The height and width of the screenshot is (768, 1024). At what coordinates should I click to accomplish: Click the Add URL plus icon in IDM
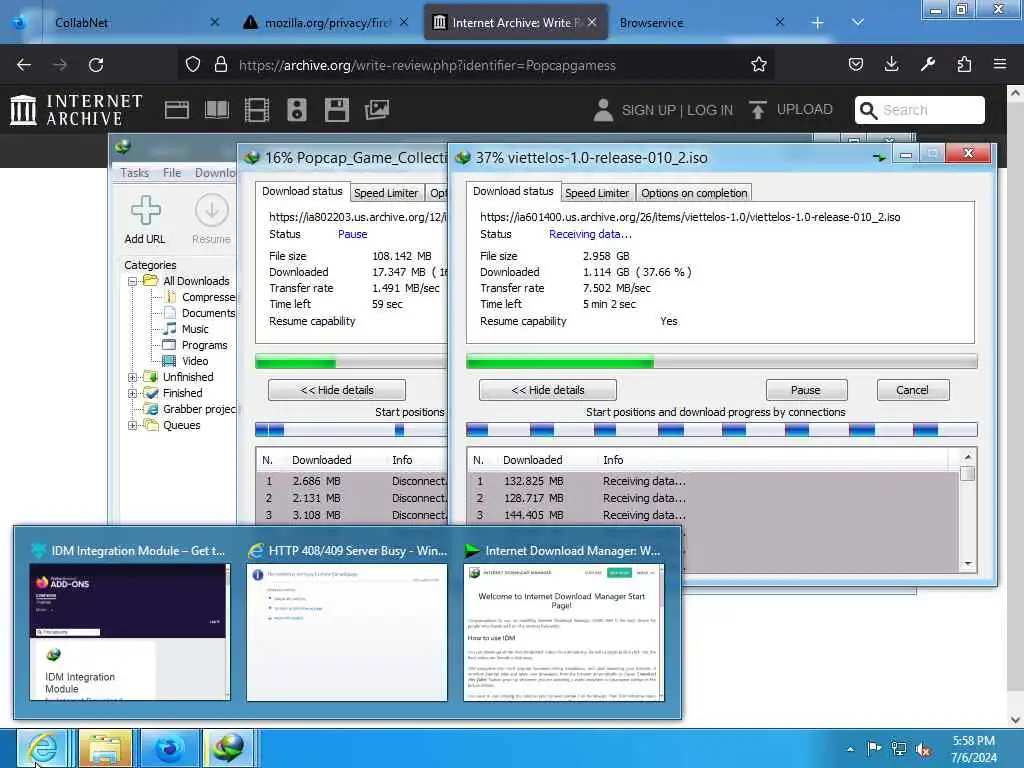145,210
